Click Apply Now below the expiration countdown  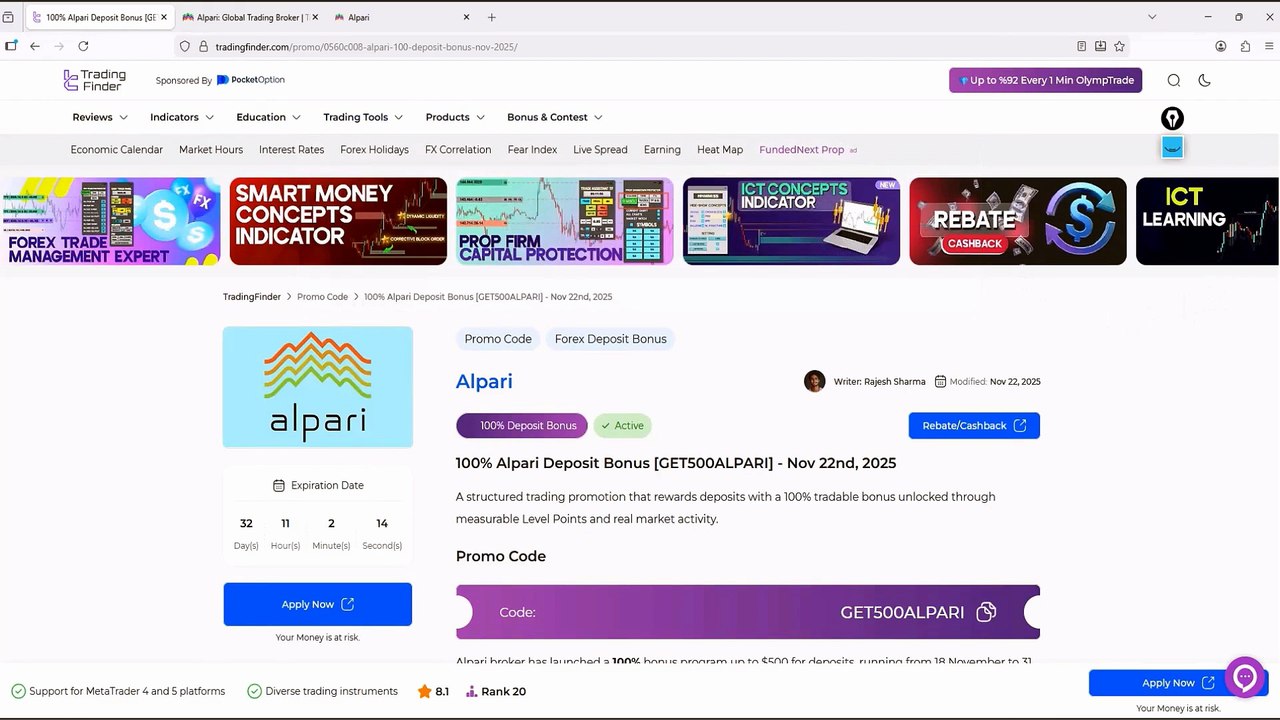click(x=318, y=604)
